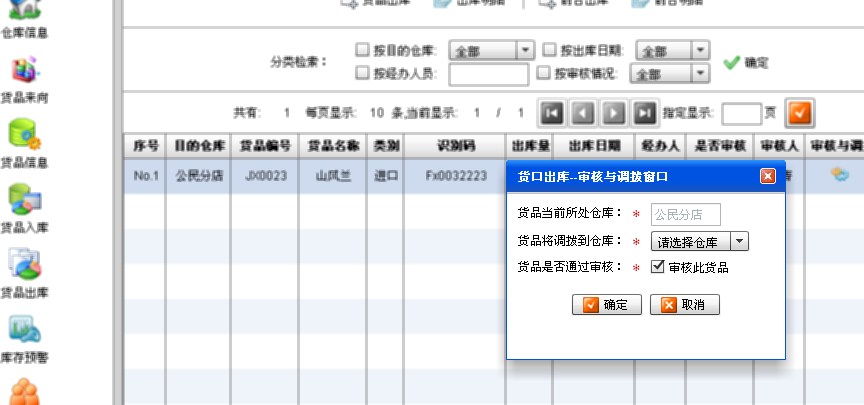Open the 请选择仓库 dropdown in the dialog
Viewport: 864px width, 405px height.
click(x=700, y=241)
